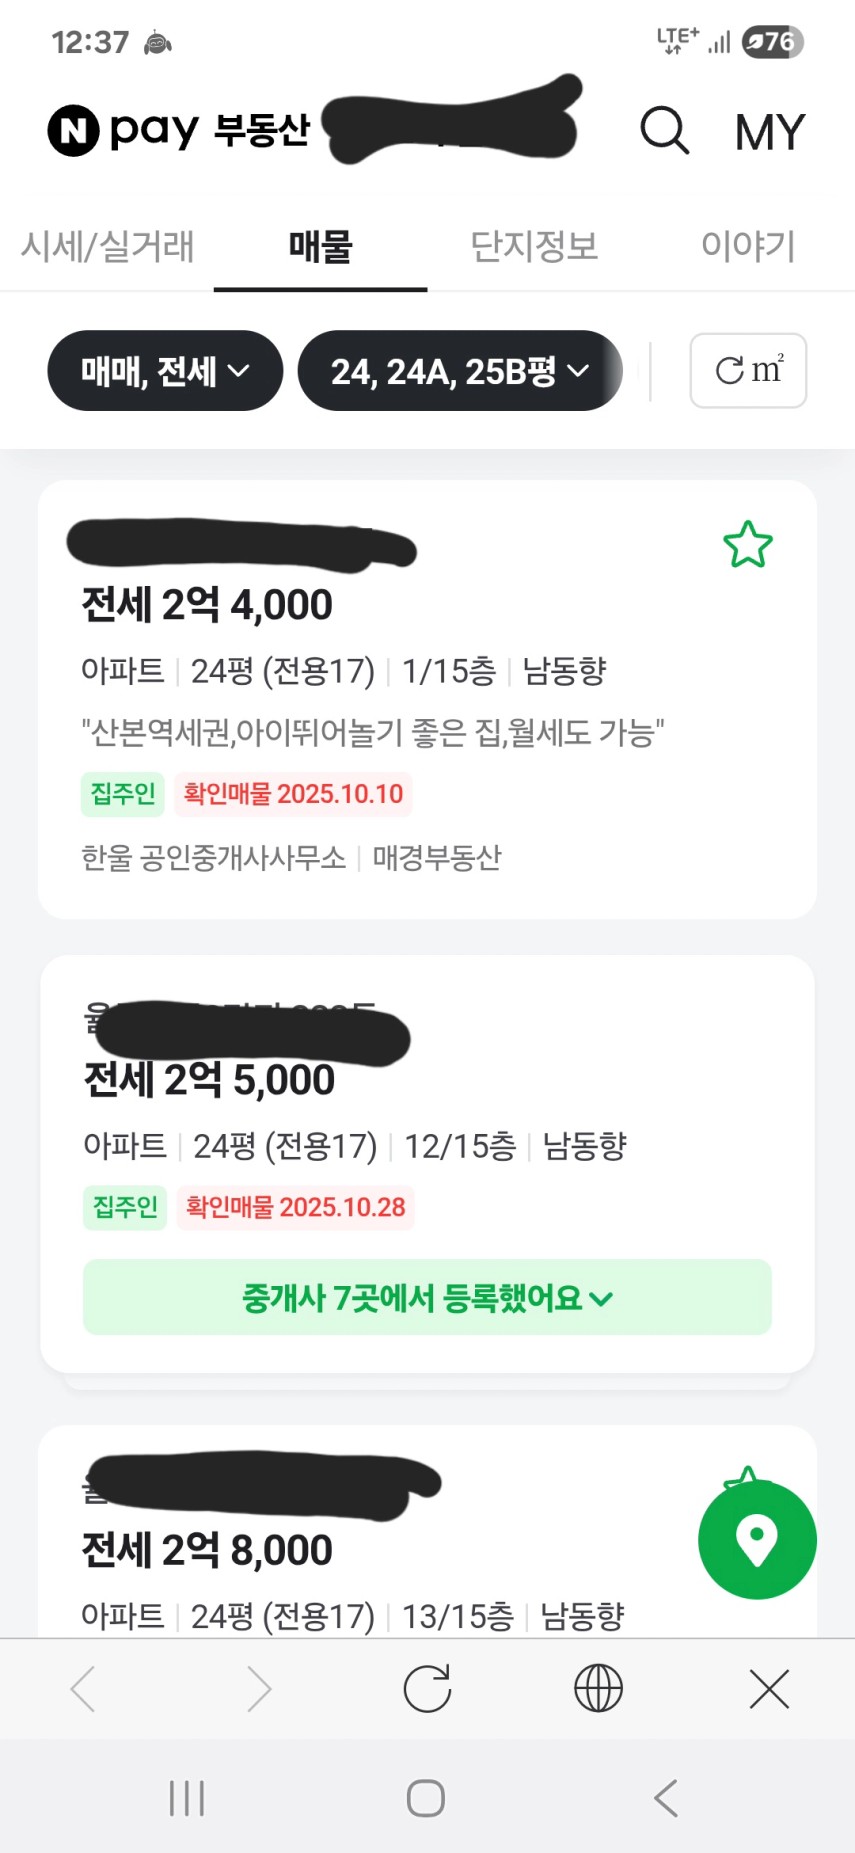This screenshot has width=855, height=1853.
Task: Go to the 이야기 tab
Action: [748, 246]
